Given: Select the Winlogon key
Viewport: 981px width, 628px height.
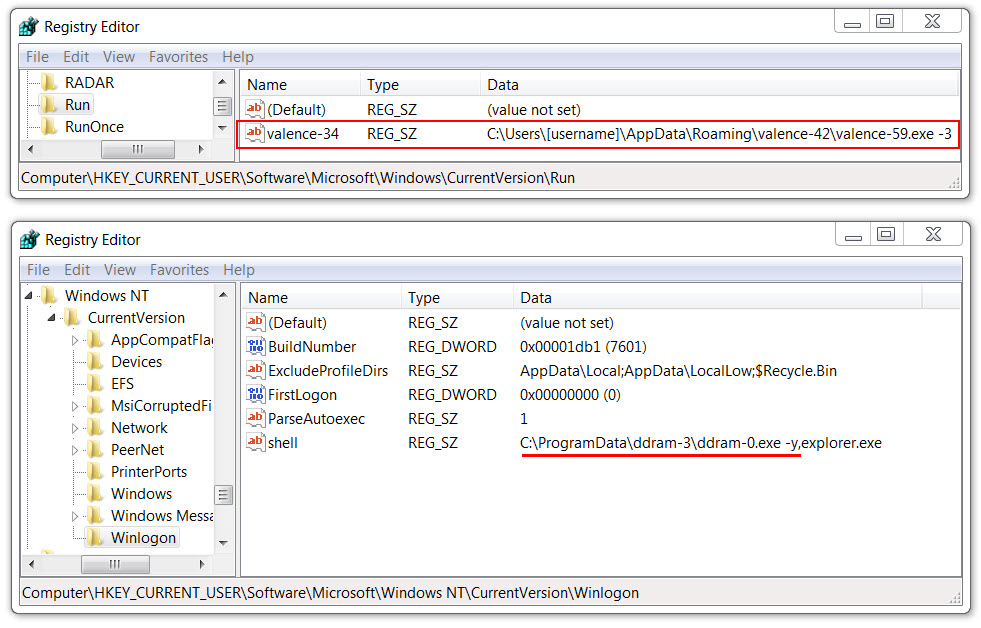Looking at the screenshot, I should (x=143, y=538).
